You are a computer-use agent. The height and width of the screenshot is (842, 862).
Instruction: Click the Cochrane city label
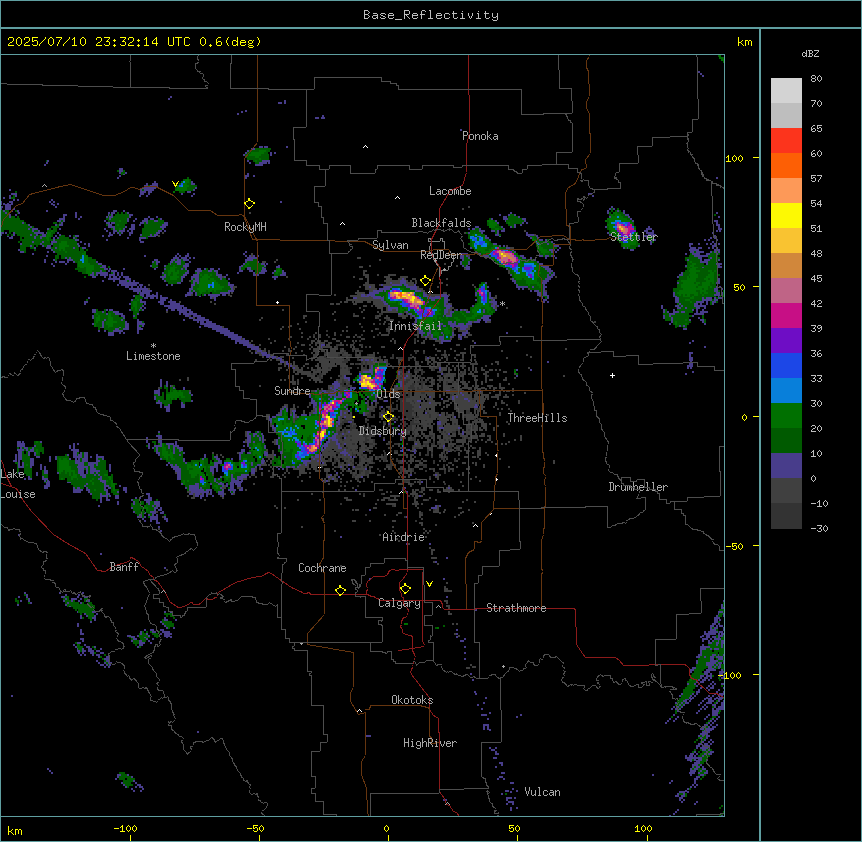coord(322,568)
